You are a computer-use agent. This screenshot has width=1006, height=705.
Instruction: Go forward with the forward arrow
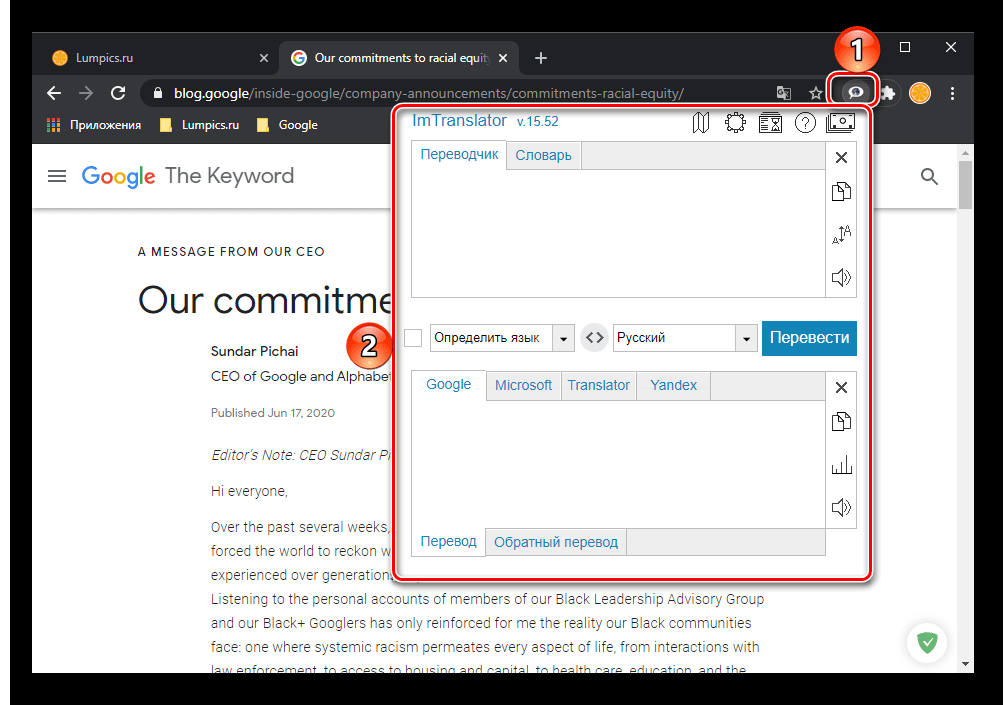(85, 93)
